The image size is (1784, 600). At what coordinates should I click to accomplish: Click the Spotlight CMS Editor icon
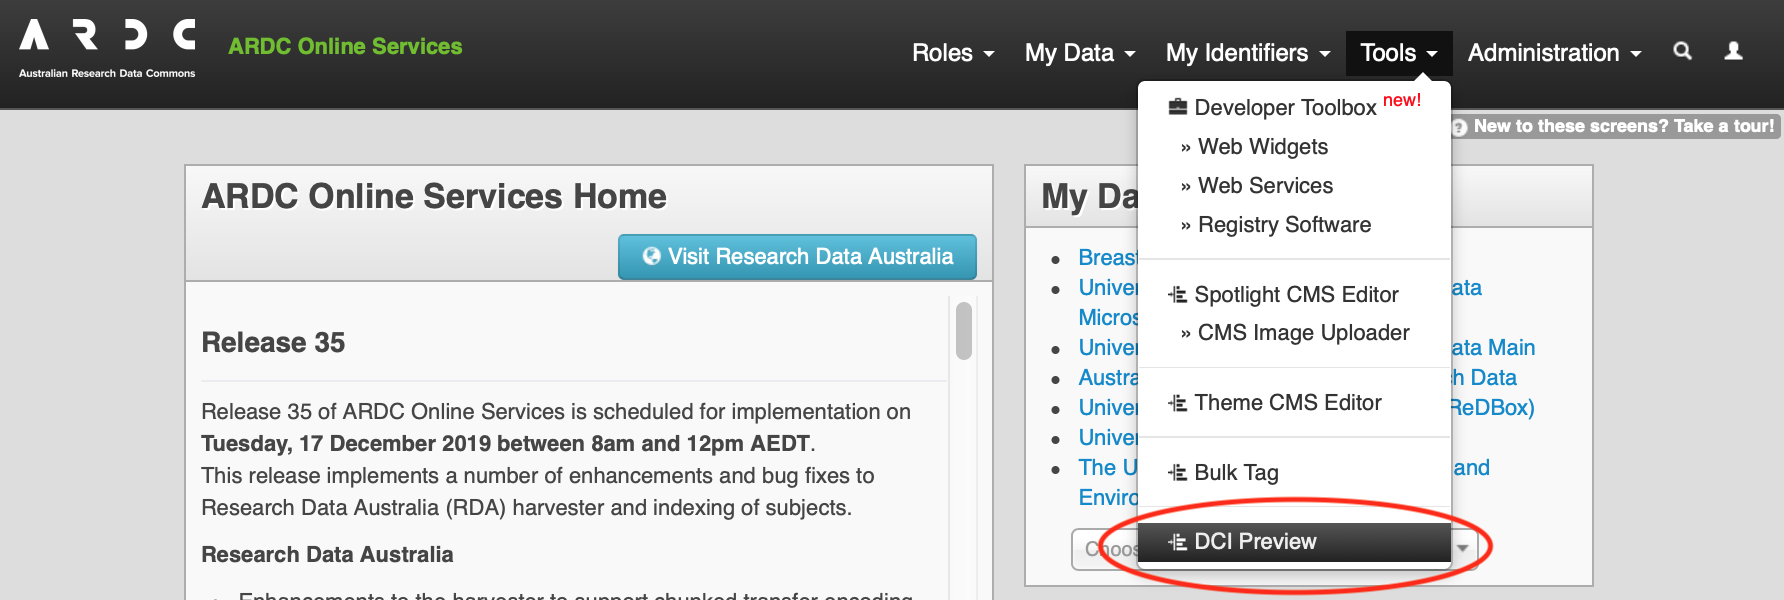(x=1178, y=295)
